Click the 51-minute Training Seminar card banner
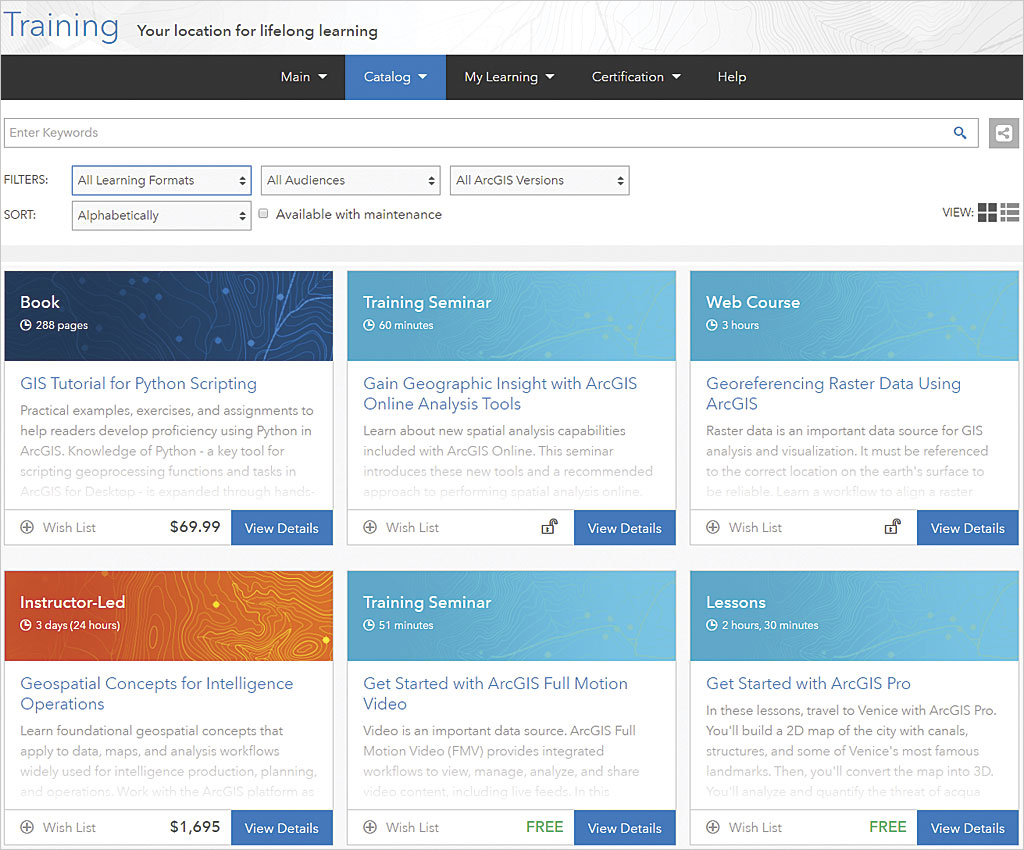 pyautogui.click(x=511, y=616)
